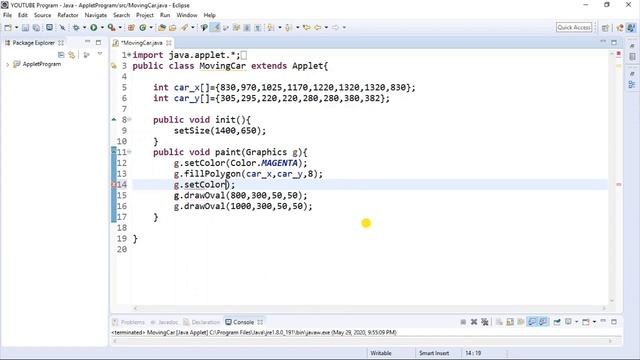The width and height of the screenshot is (640, 360).
Task: Open the External Tools dropdown arrow
Action: click(x=120, y=27)
